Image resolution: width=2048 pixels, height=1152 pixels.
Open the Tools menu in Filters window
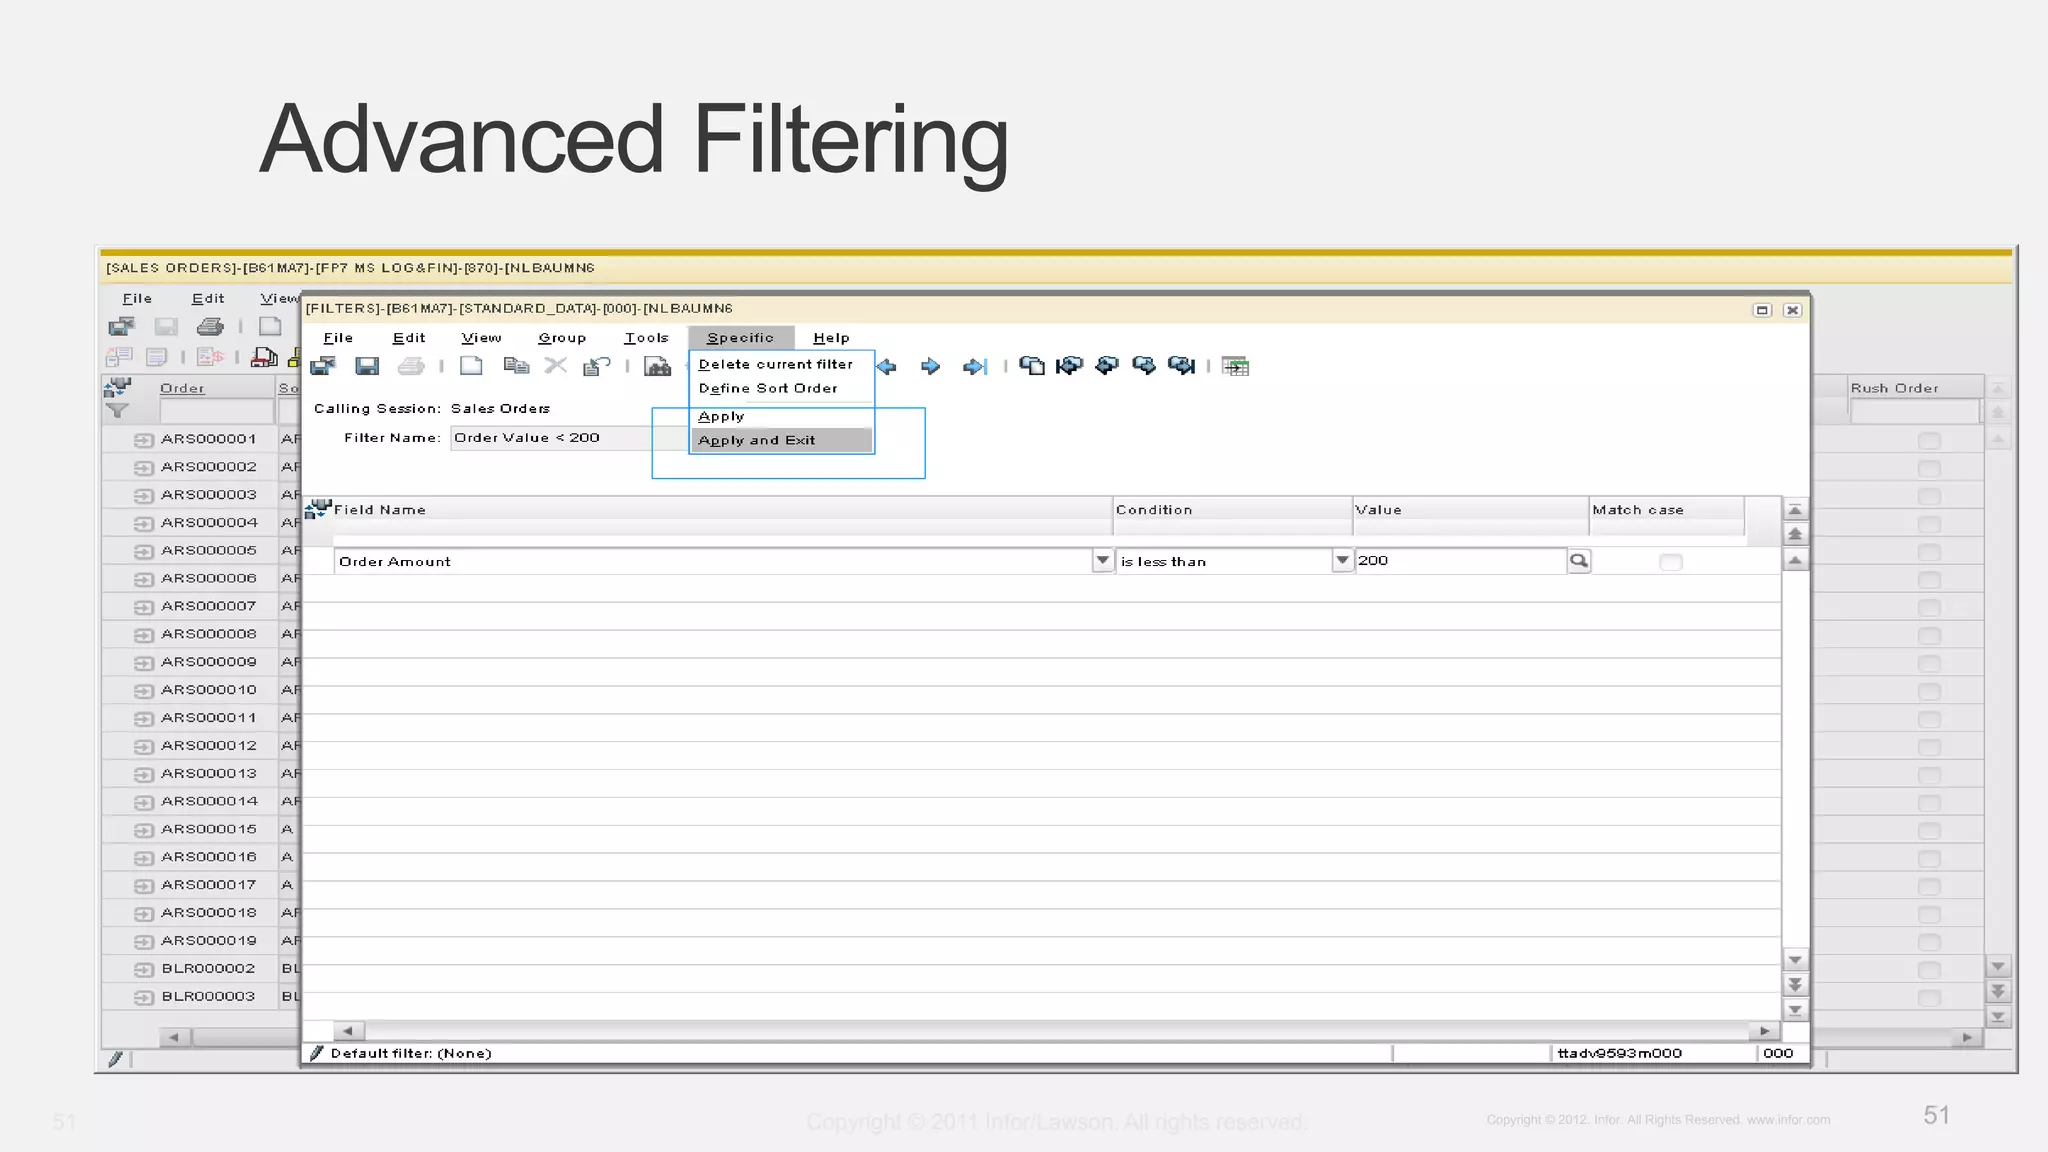646,338
